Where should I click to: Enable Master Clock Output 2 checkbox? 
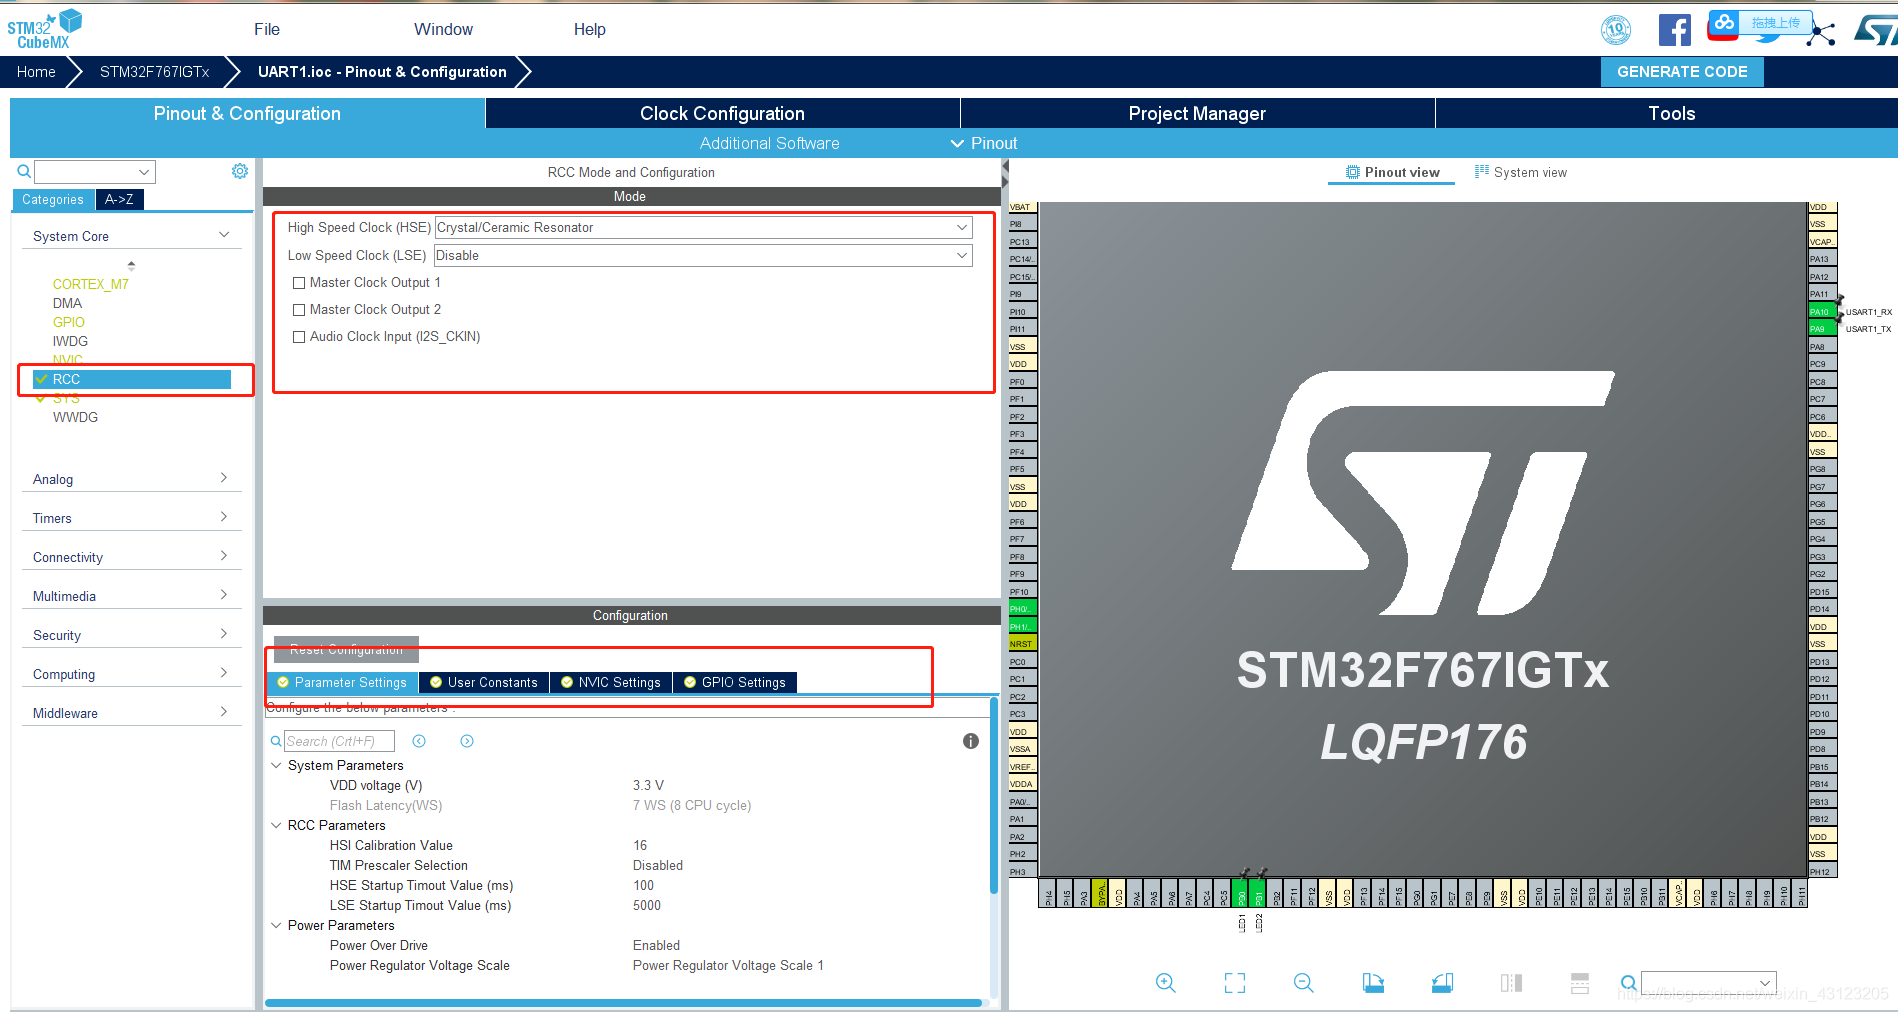(x=299, y=310)
